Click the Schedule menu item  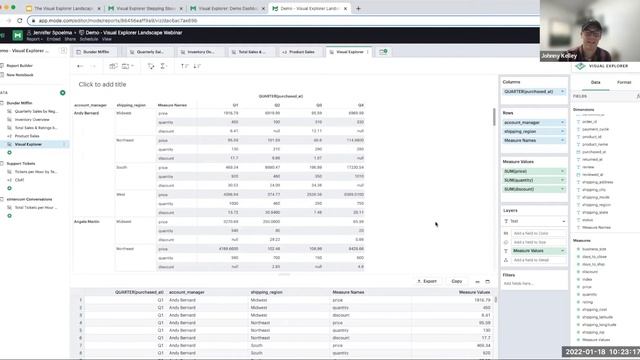point(89,39)
